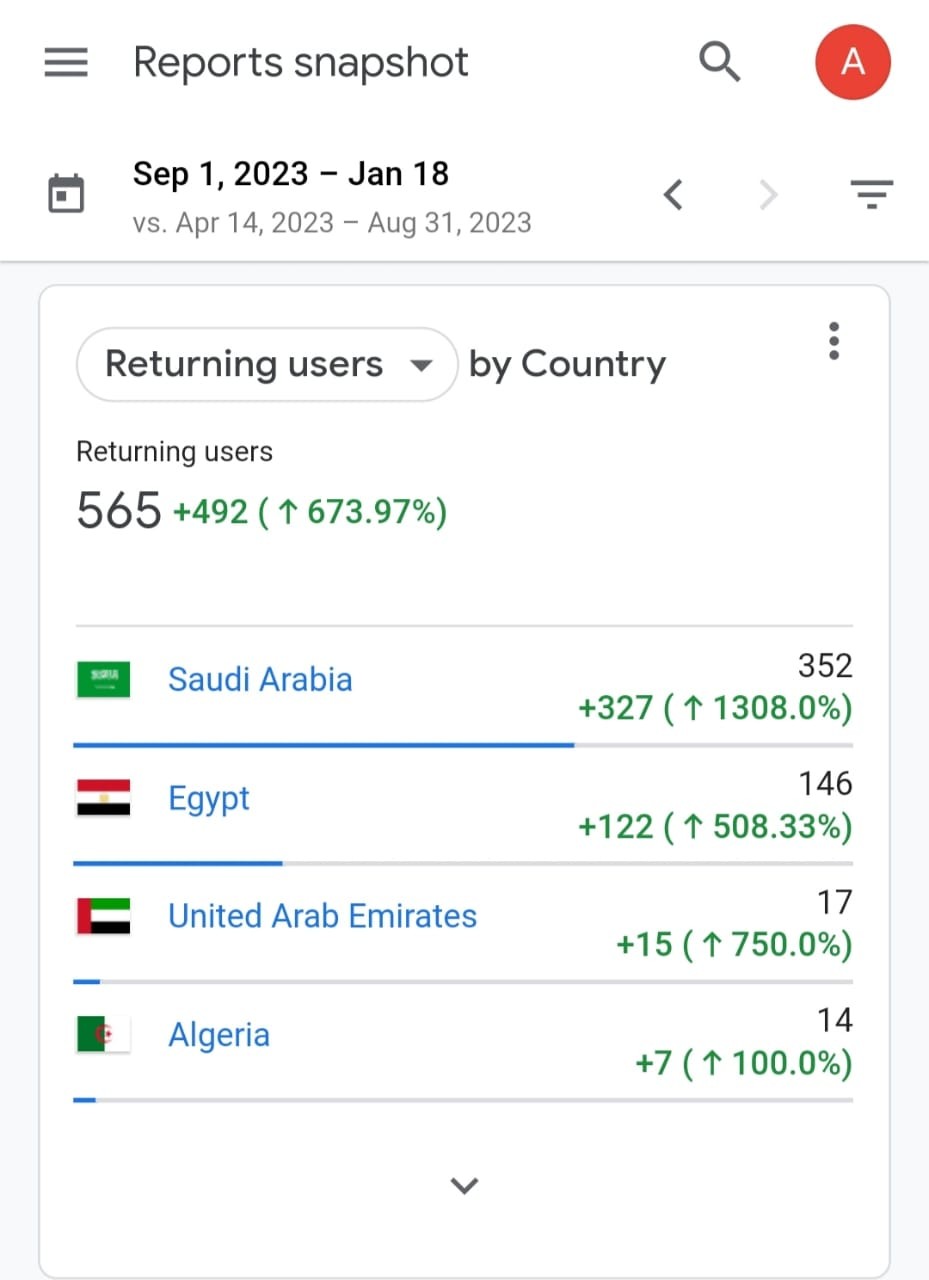Image resolution: width=929 pixels, height=1280 pixels.
Task: Click the Egypt flag icon
Action: [x=104, y=798]
